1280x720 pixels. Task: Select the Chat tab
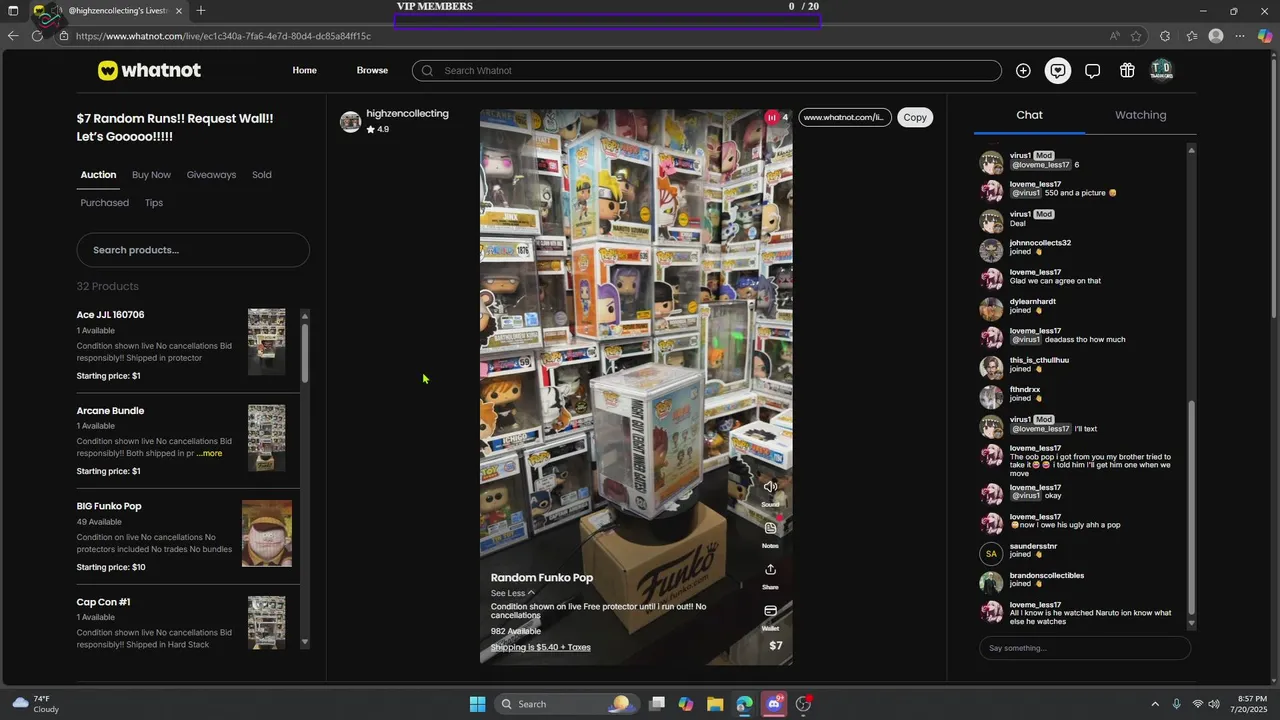pyautogui.click(x=1029, y=115)
